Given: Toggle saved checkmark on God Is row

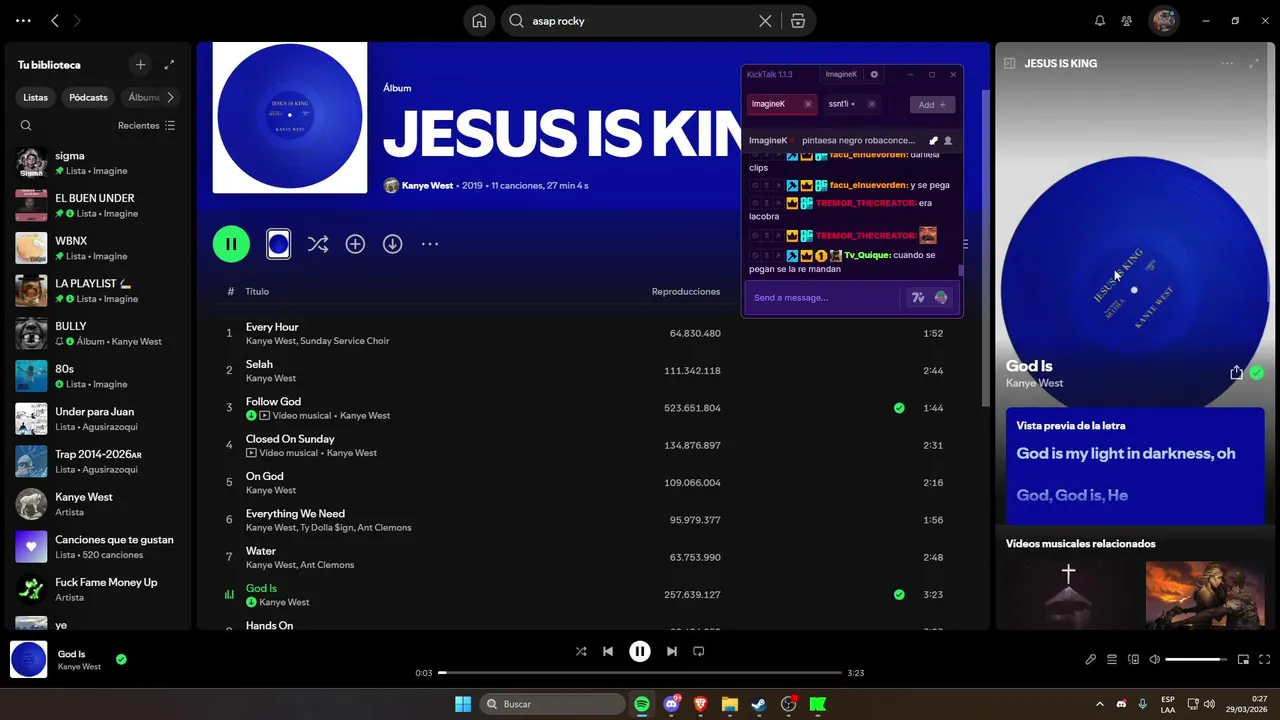Looking at the screenshot, I should click(x=899, y=595).
